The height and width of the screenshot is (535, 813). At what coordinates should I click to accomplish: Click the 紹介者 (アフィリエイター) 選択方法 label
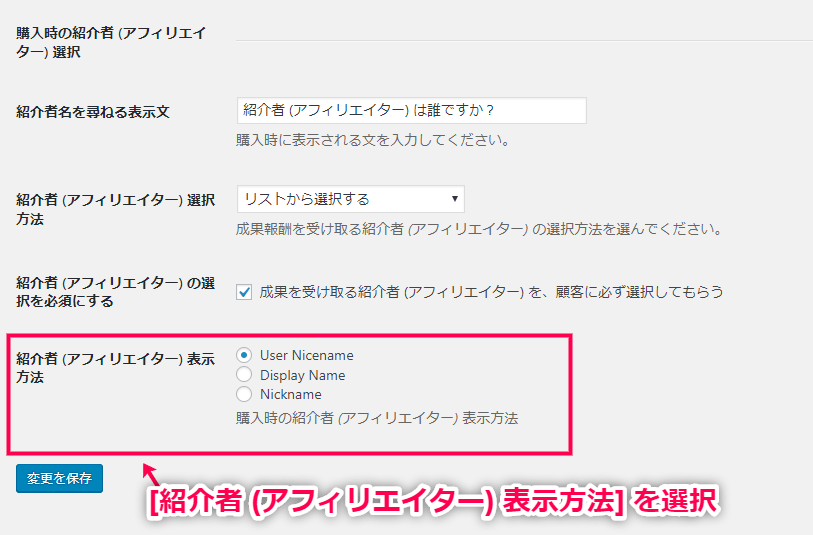pos(115,209)
